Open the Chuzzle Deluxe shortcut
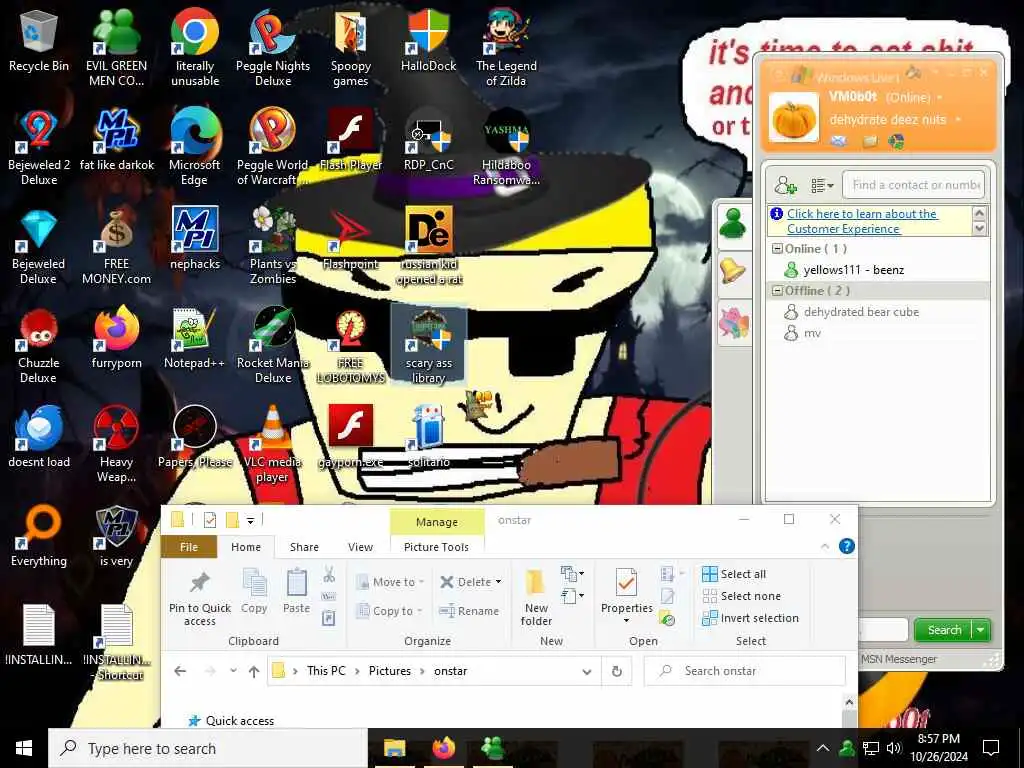Image resolution: width=1024 pixels, height=768 pixels. tap(39, 345)
